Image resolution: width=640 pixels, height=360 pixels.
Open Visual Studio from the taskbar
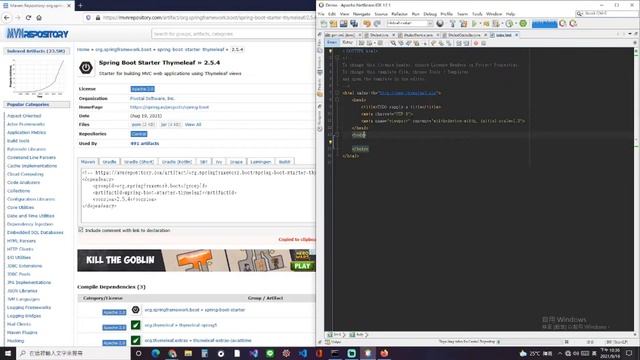pos(253,353)
